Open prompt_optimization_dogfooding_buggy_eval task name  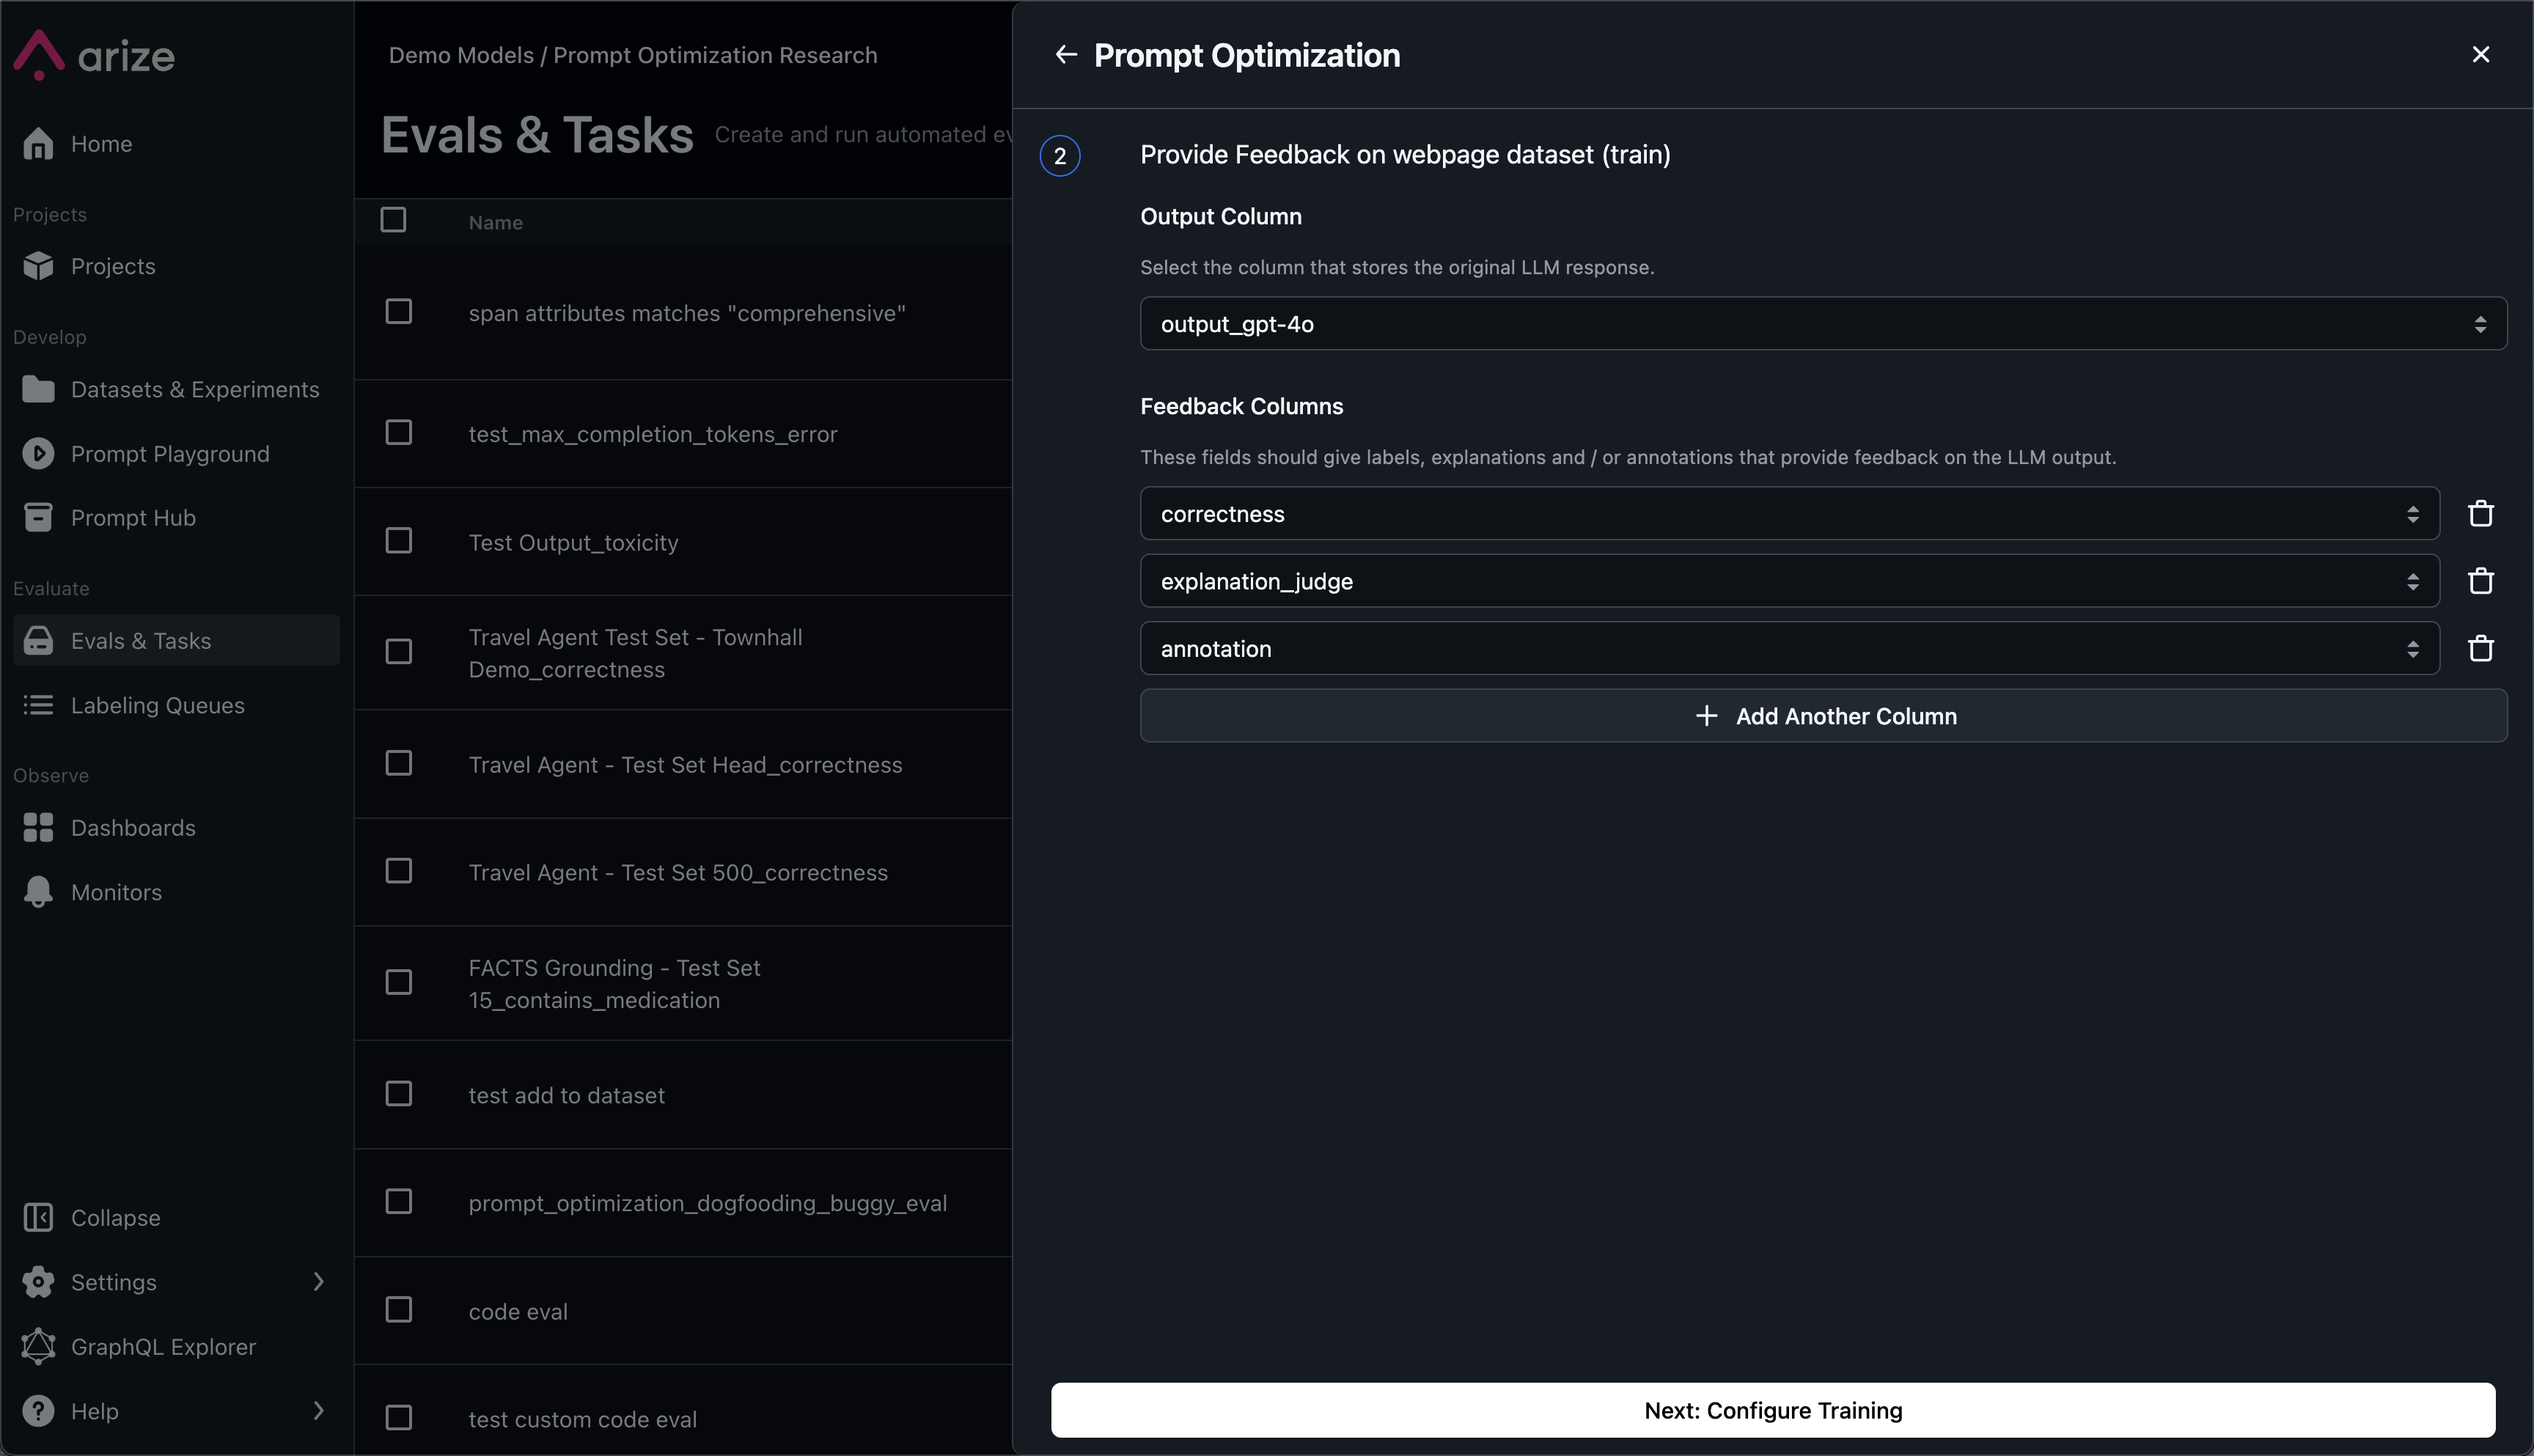[x=708, y=1204]
